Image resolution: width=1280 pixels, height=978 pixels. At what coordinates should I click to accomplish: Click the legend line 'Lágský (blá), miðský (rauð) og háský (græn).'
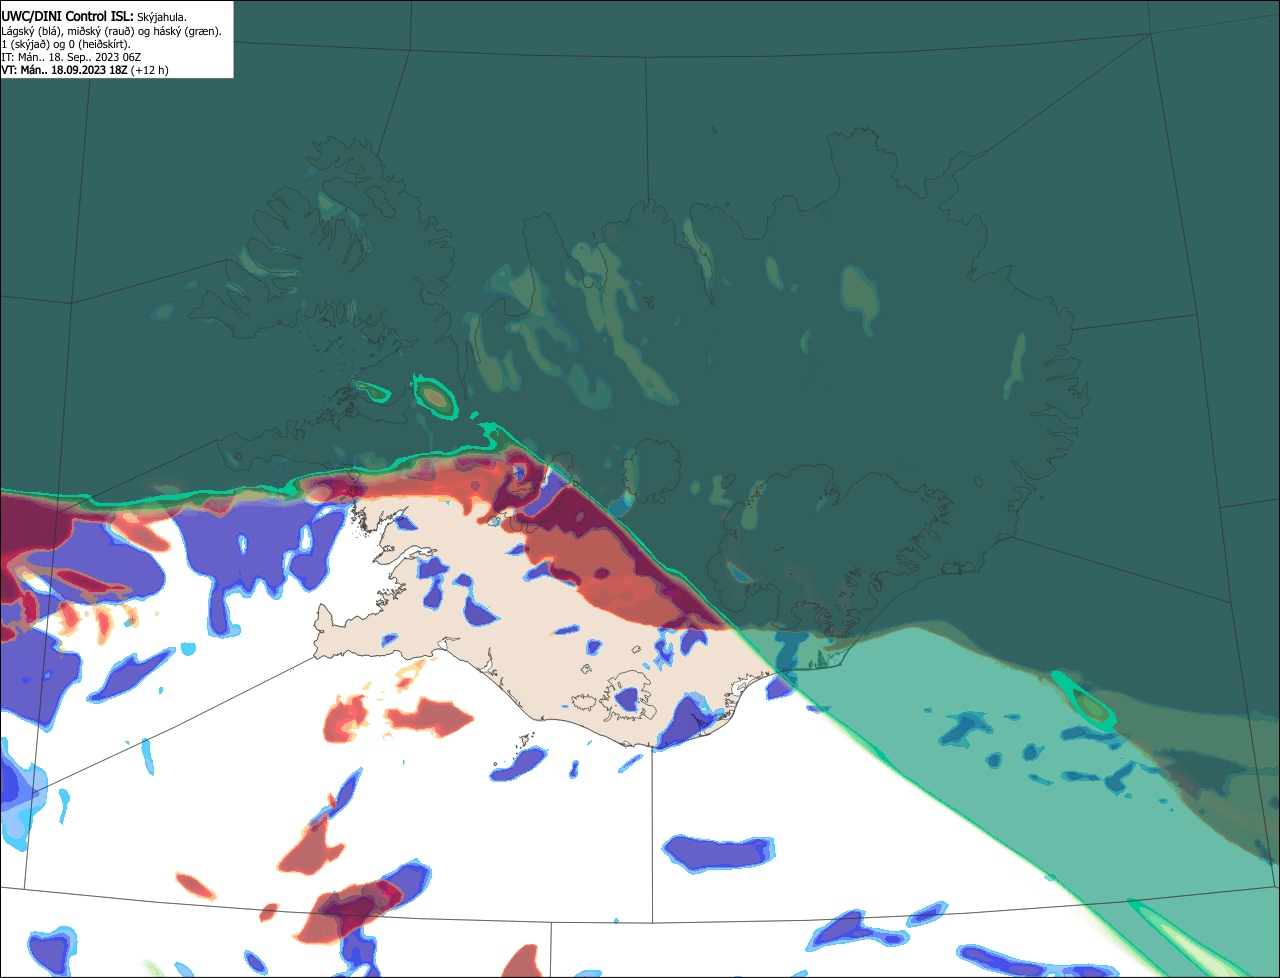(111, 31)
